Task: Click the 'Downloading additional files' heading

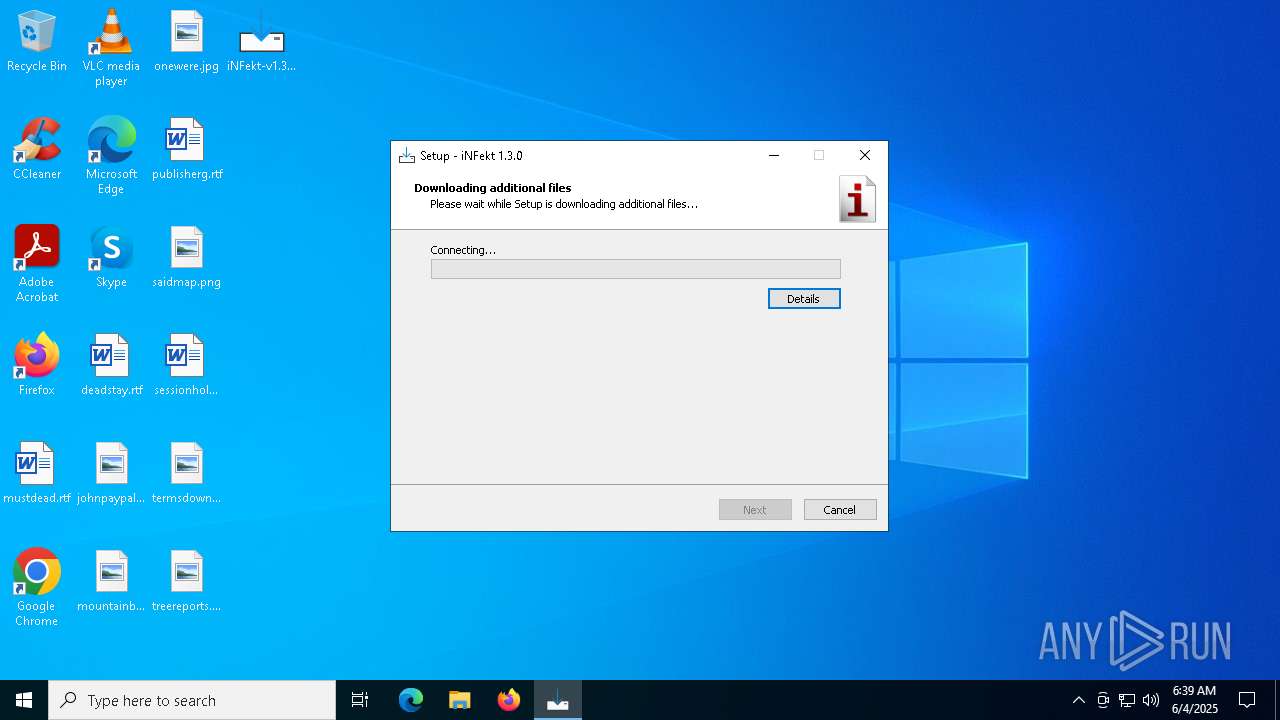Action: 493,188
